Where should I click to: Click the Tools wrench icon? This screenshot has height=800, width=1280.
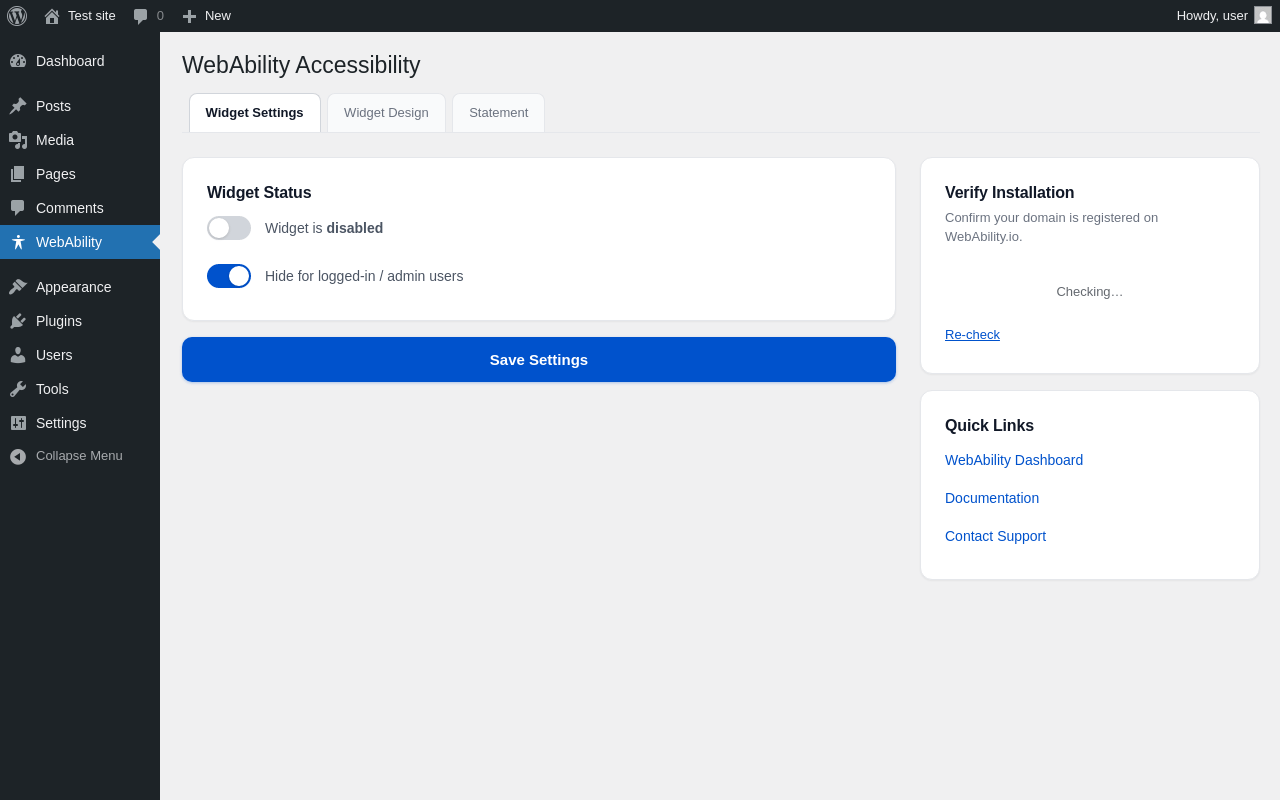point(18,389)
